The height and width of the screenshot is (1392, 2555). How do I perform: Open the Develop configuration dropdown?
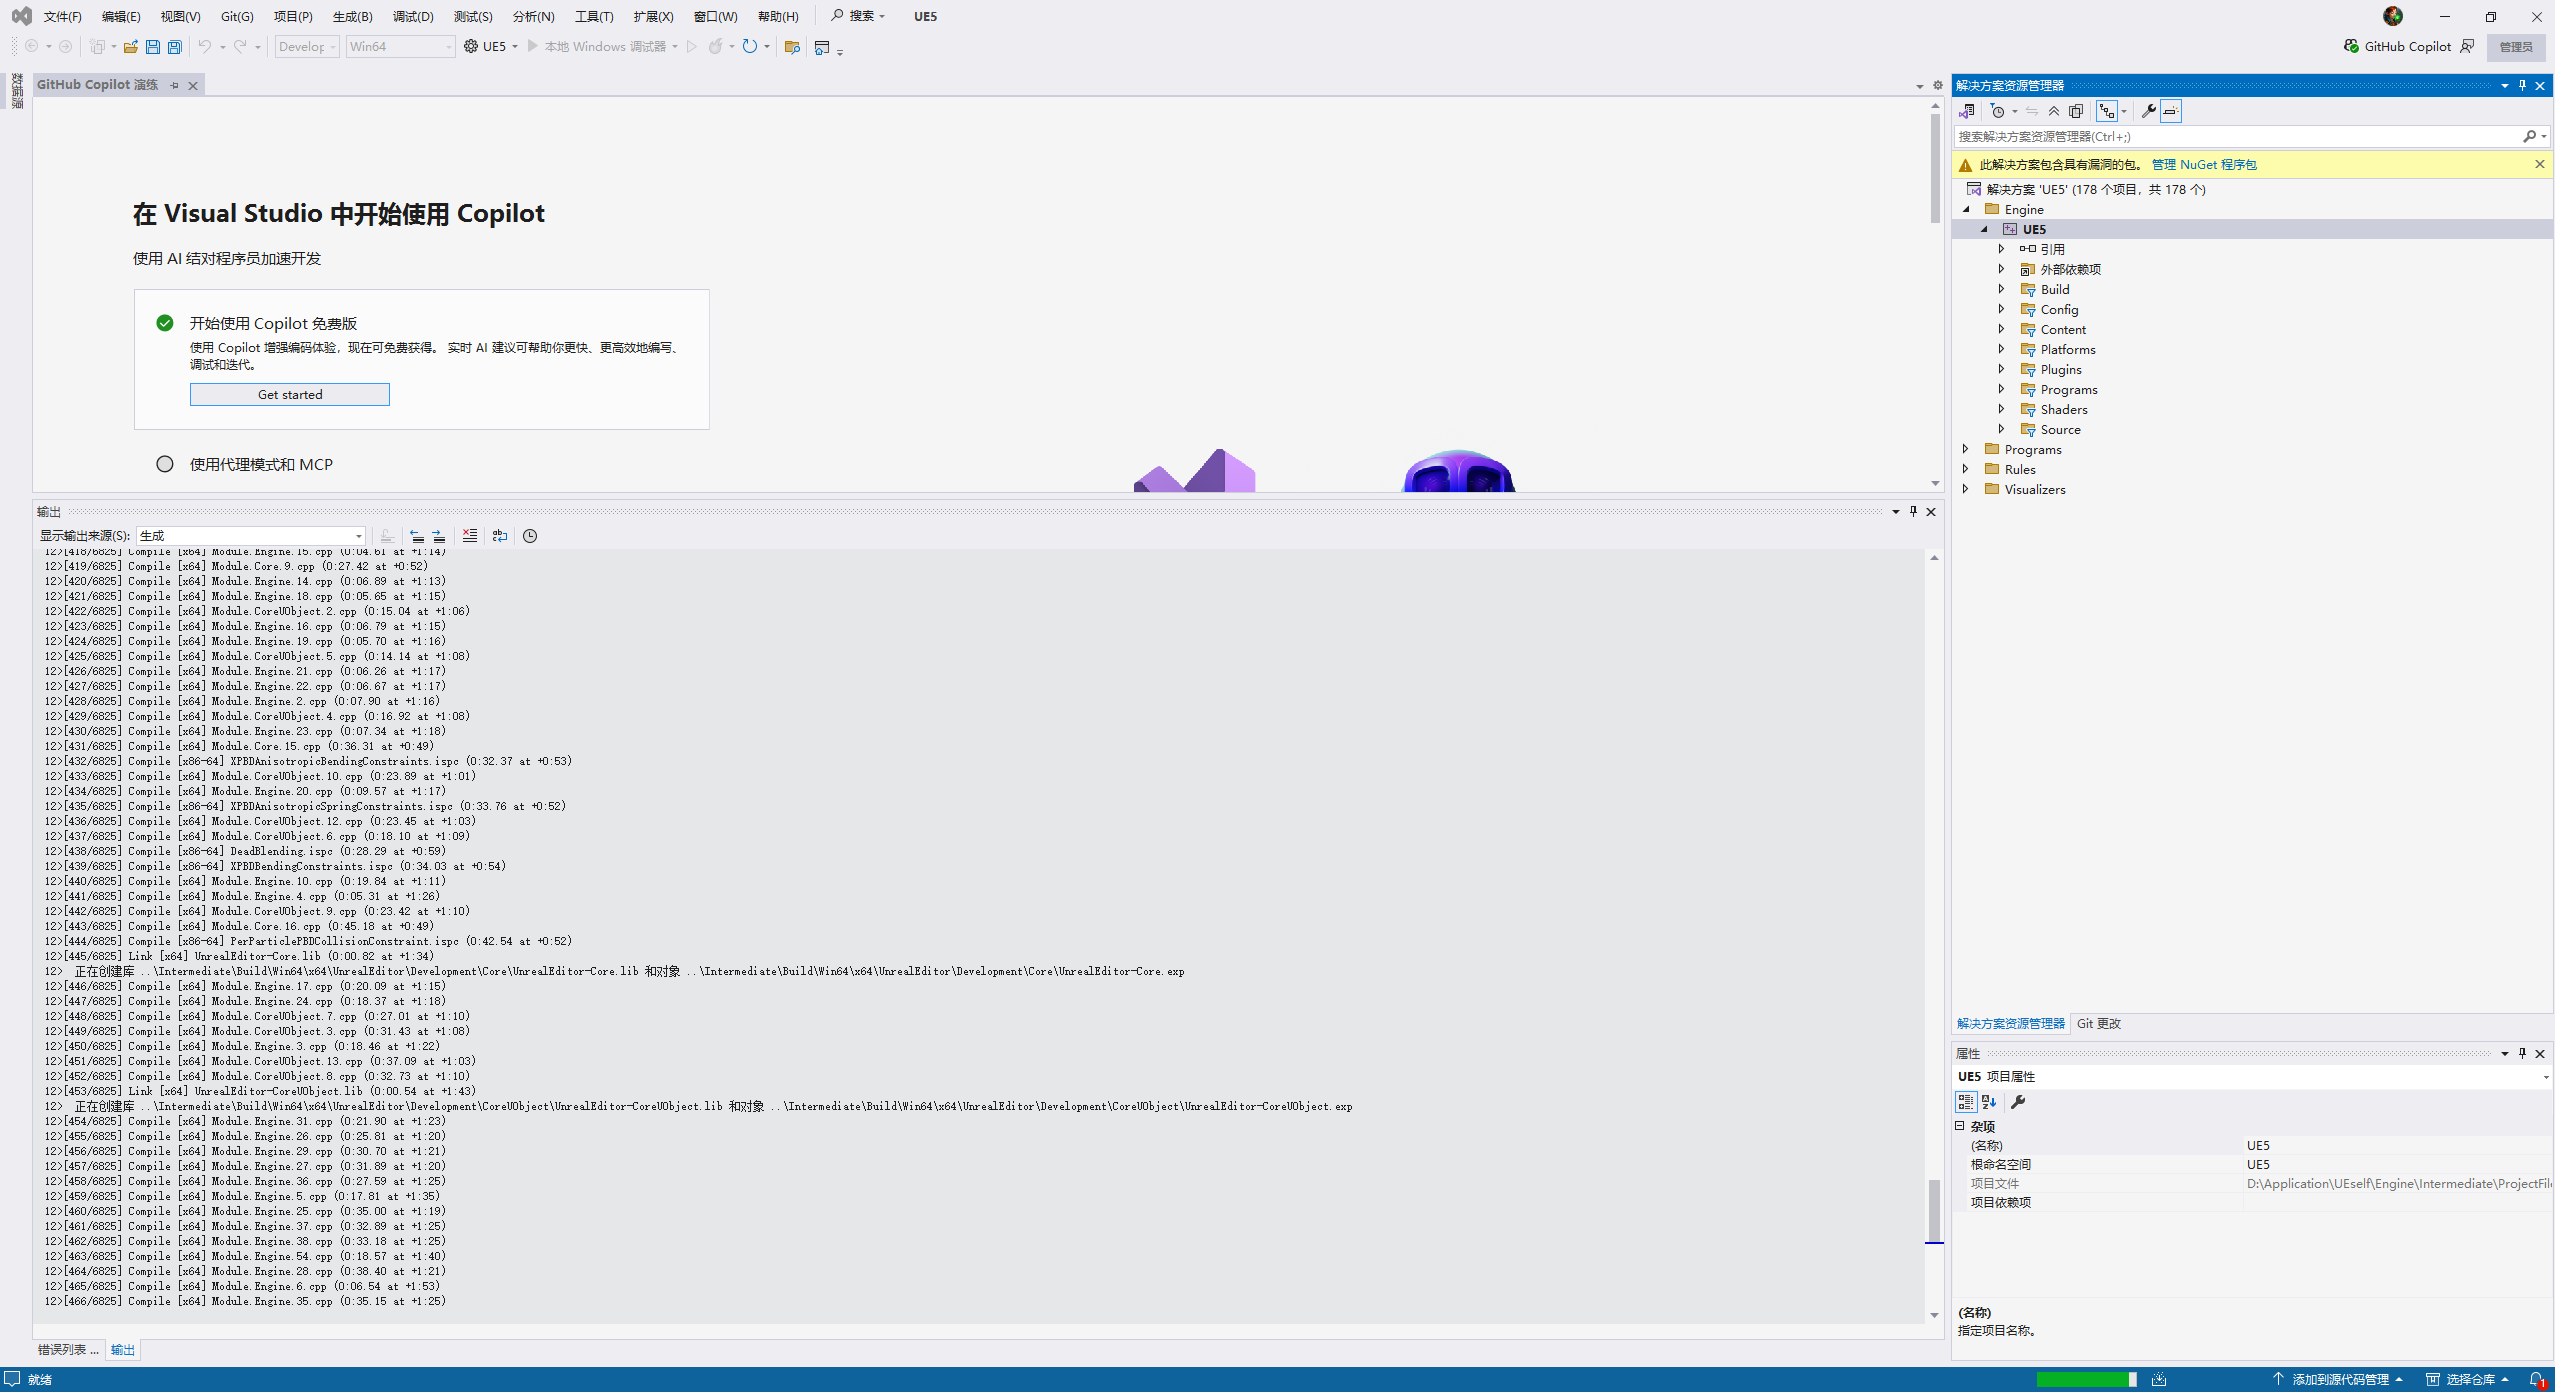click(x=307, y=47)
